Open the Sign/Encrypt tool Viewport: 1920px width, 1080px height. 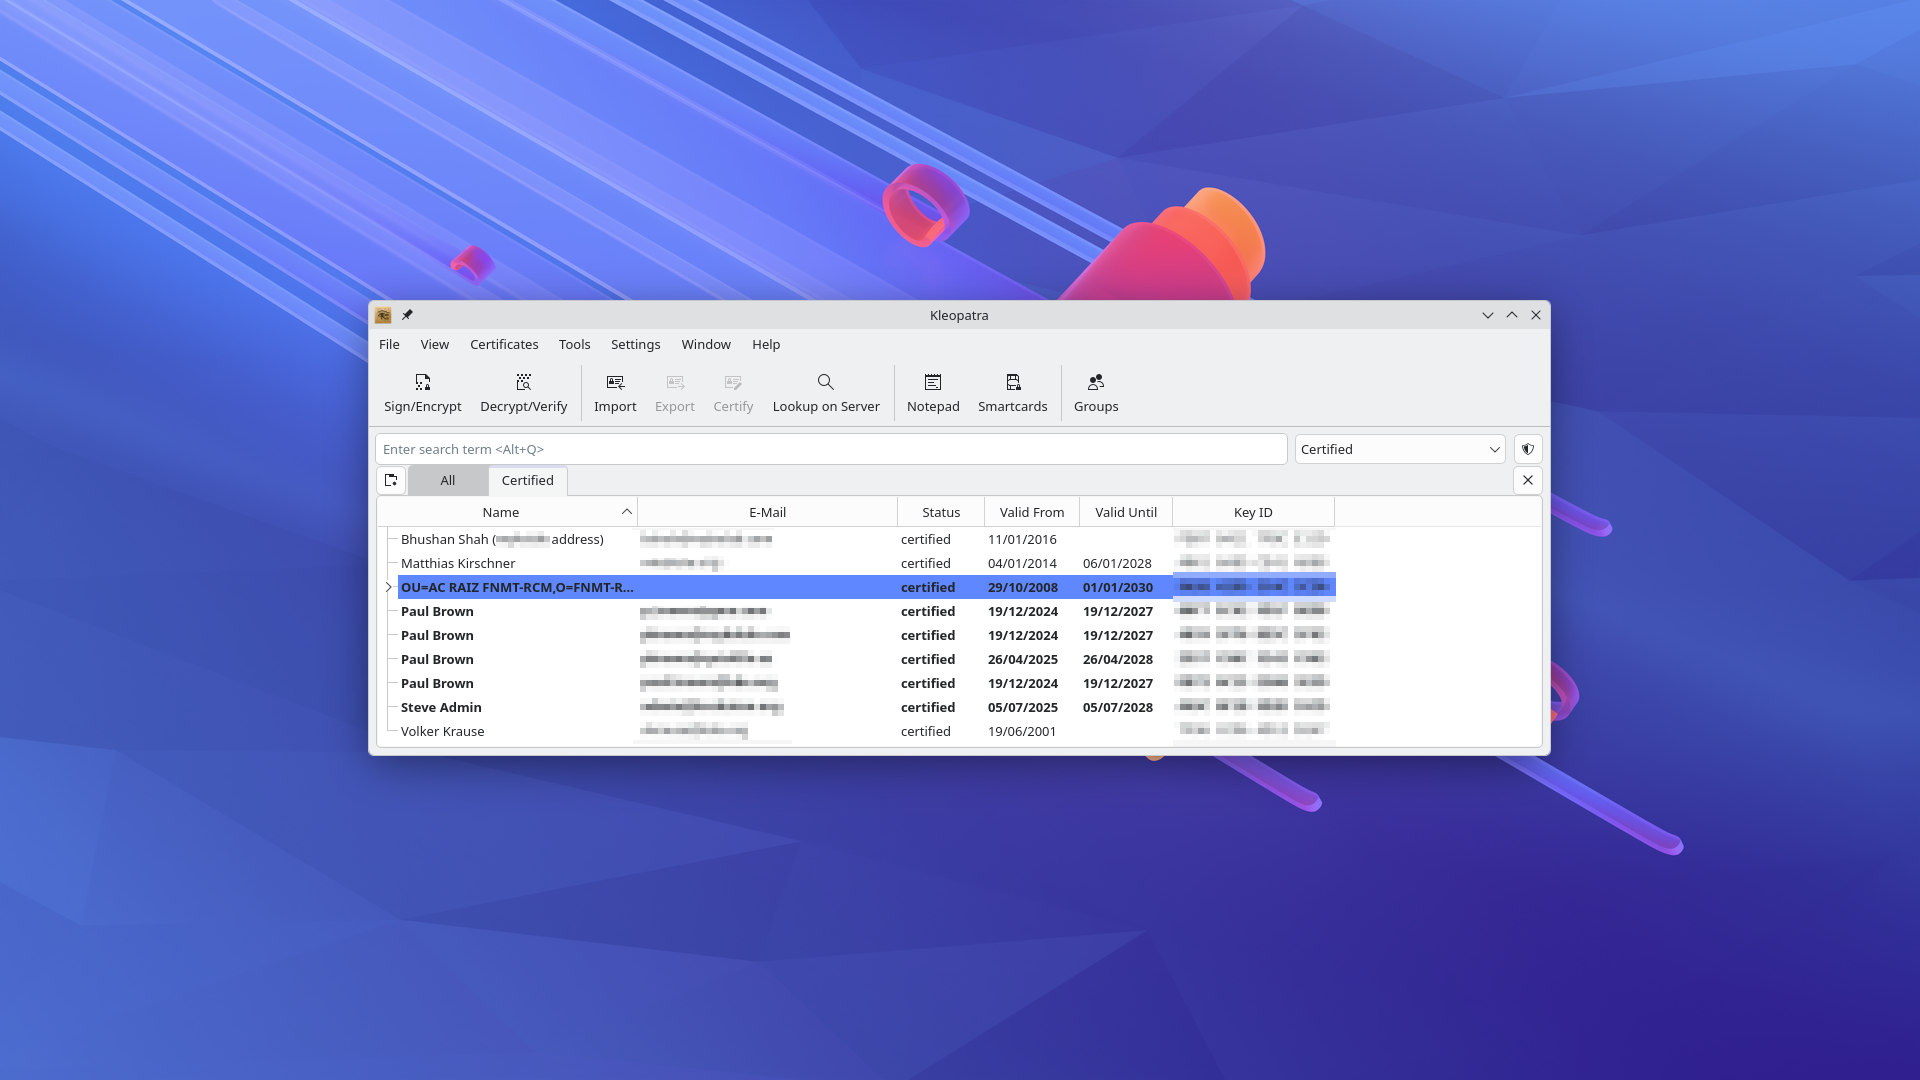(422, 392)
